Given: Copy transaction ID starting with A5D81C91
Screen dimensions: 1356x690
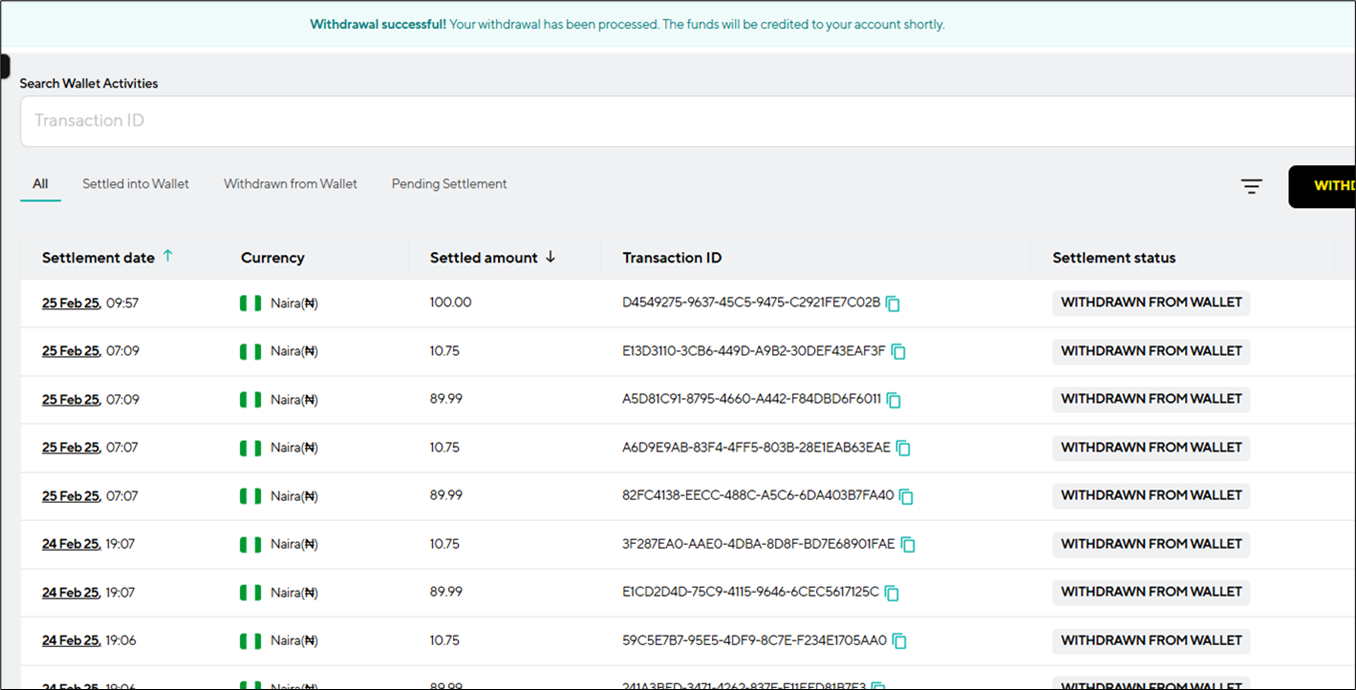Looking at the screenshot, I should (894, 400).
